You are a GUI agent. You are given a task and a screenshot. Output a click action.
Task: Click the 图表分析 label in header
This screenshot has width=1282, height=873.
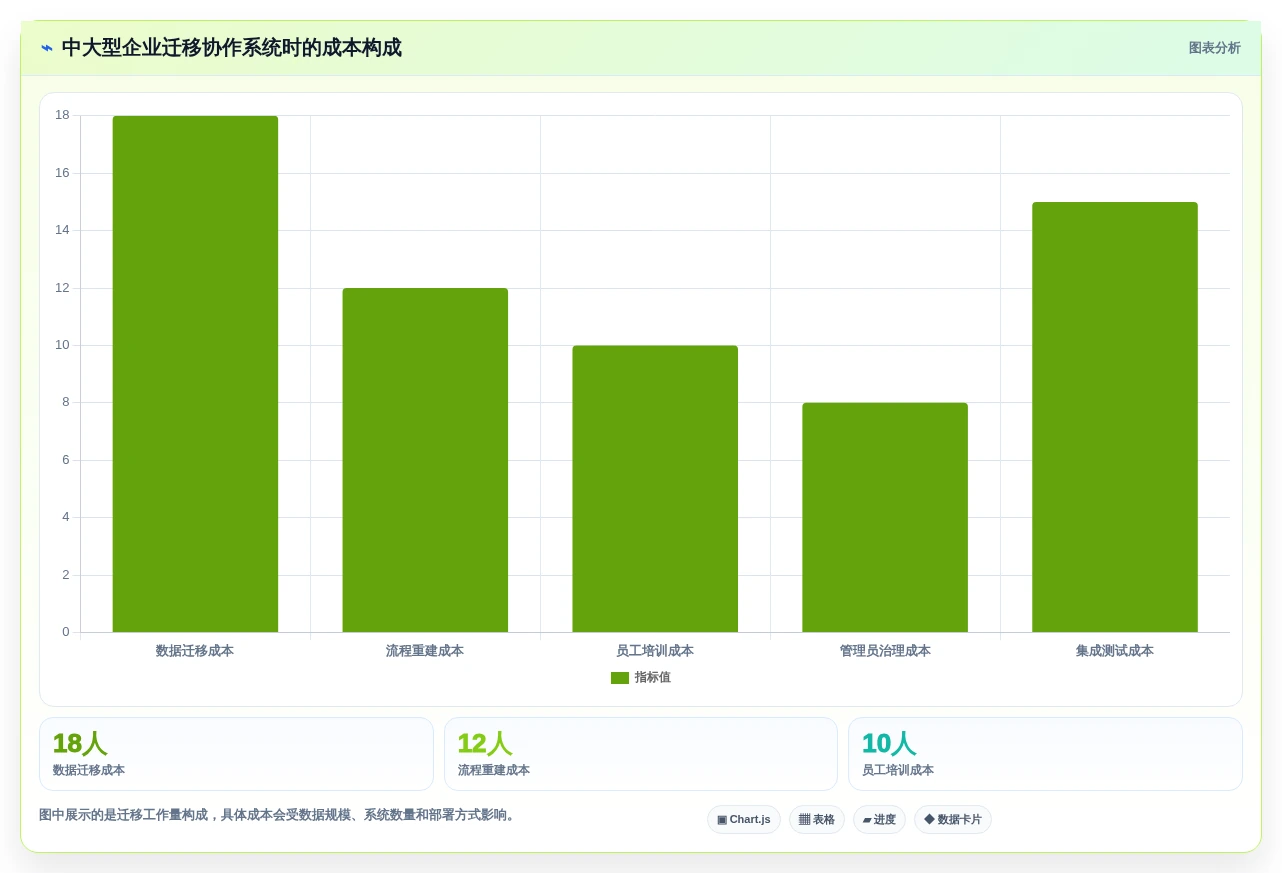pyautogui.click(x=1214, y=48)
